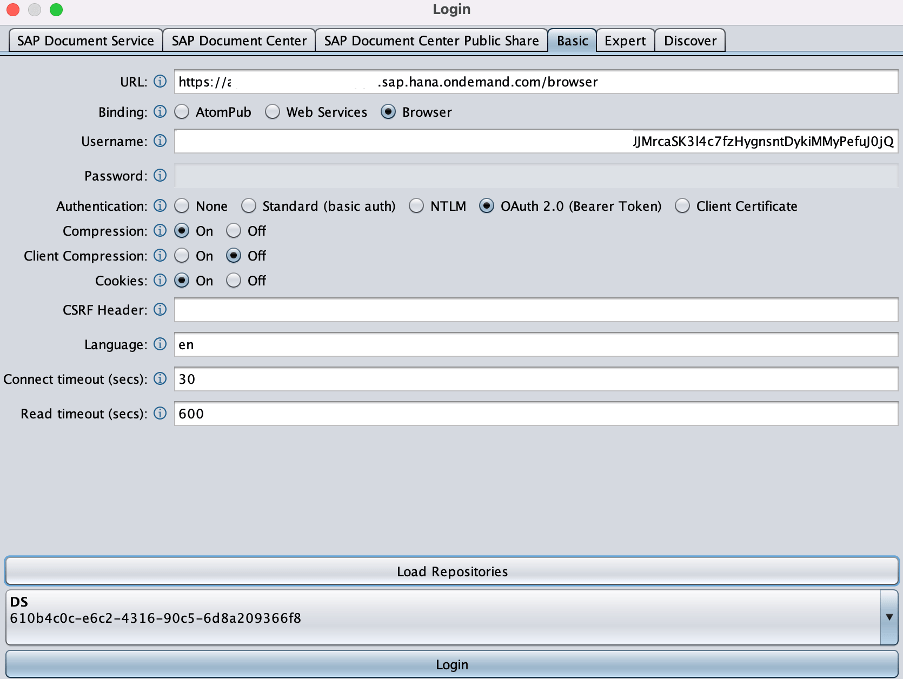Screen dimensions: 904x680
Task: Select OAuth 2.0 (Bearer Token) authentication
Action: point(487,206)
